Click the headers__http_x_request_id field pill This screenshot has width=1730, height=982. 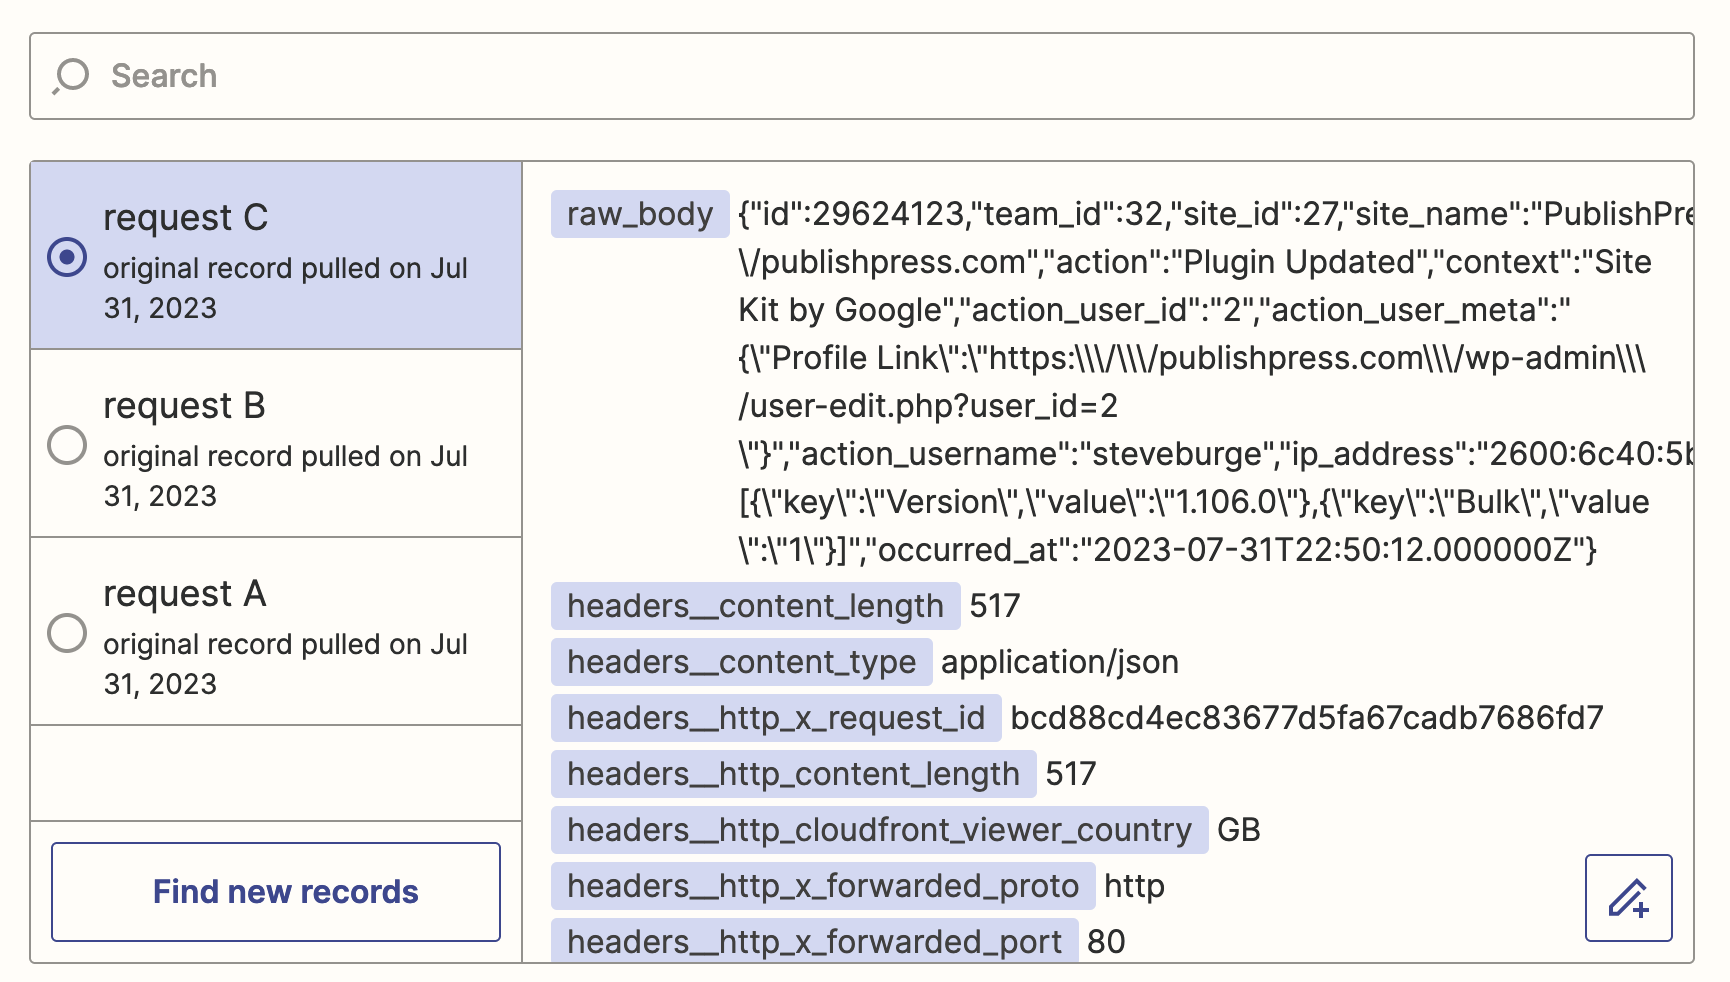pos(775,718)
